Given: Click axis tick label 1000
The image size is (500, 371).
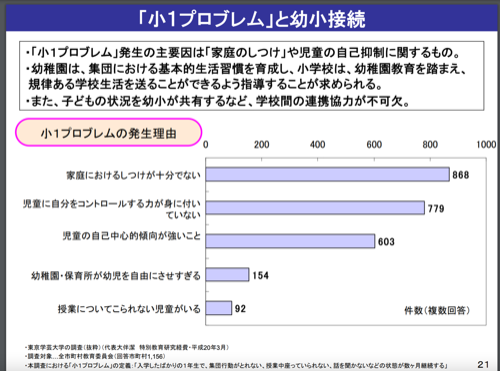Looking at the screenshot, I should tap(486, 145).
